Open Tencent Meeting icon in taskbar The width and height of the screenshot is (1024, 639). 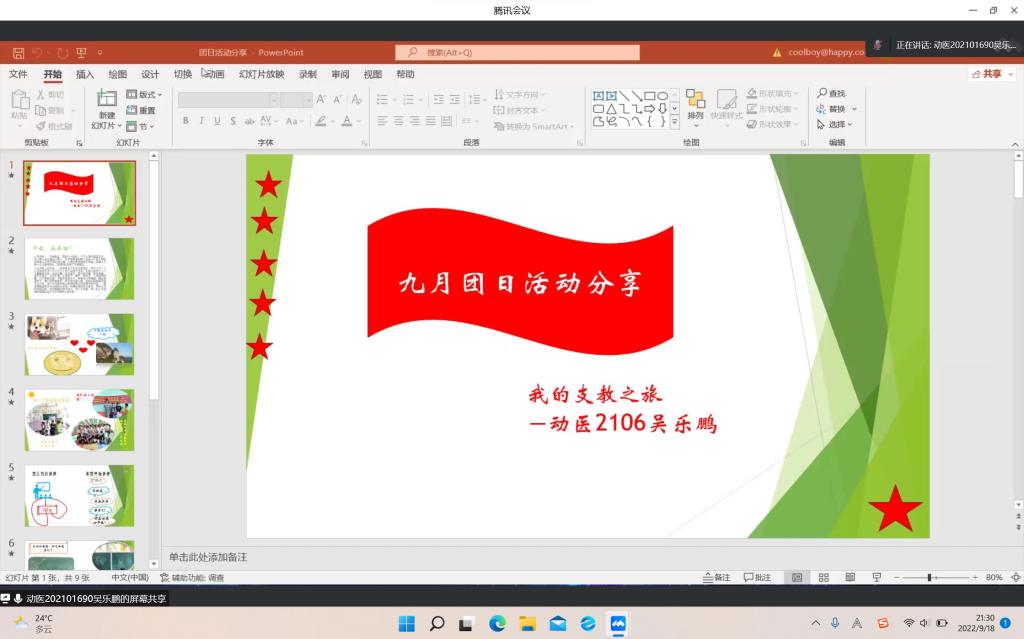click(619, 624)
